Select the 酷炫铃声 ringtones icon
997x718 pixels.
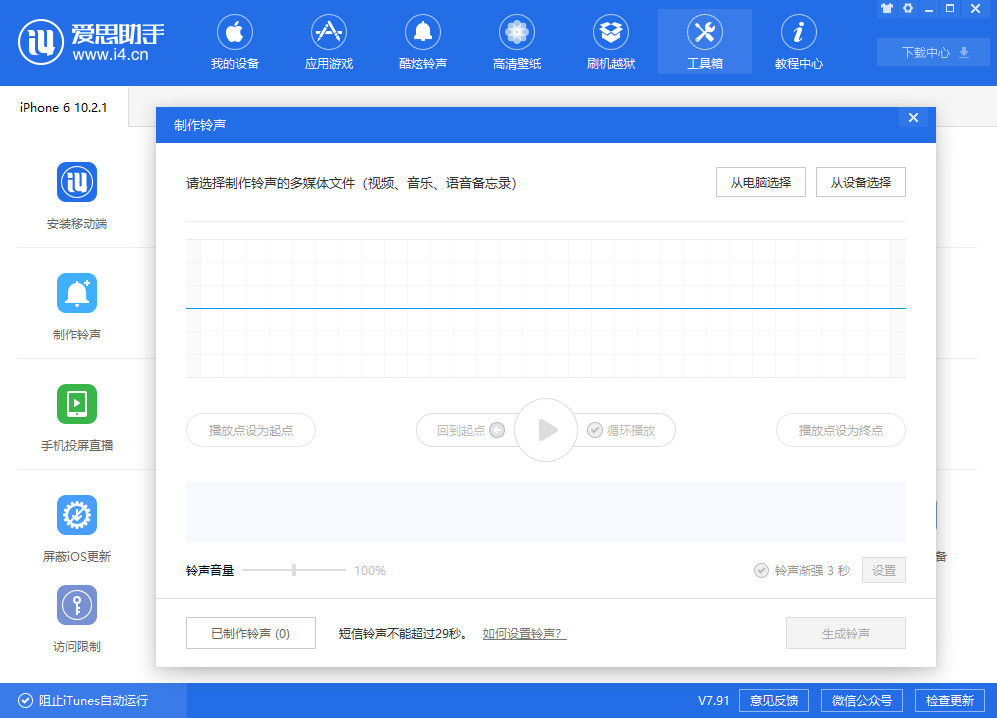click(x=422, y=41)
